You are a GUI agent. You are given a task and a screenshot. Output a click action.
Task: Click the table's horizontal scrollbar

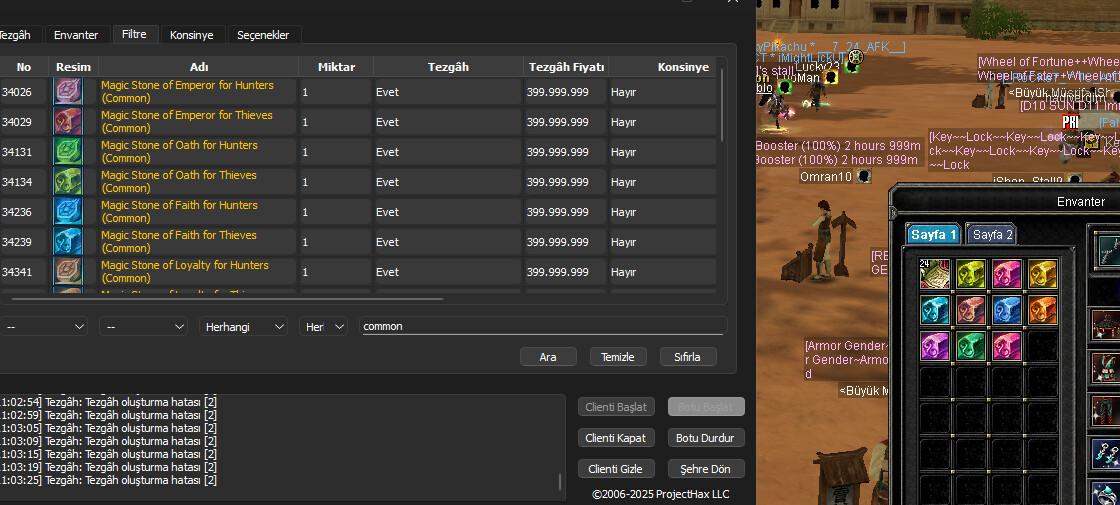point(222,298)
